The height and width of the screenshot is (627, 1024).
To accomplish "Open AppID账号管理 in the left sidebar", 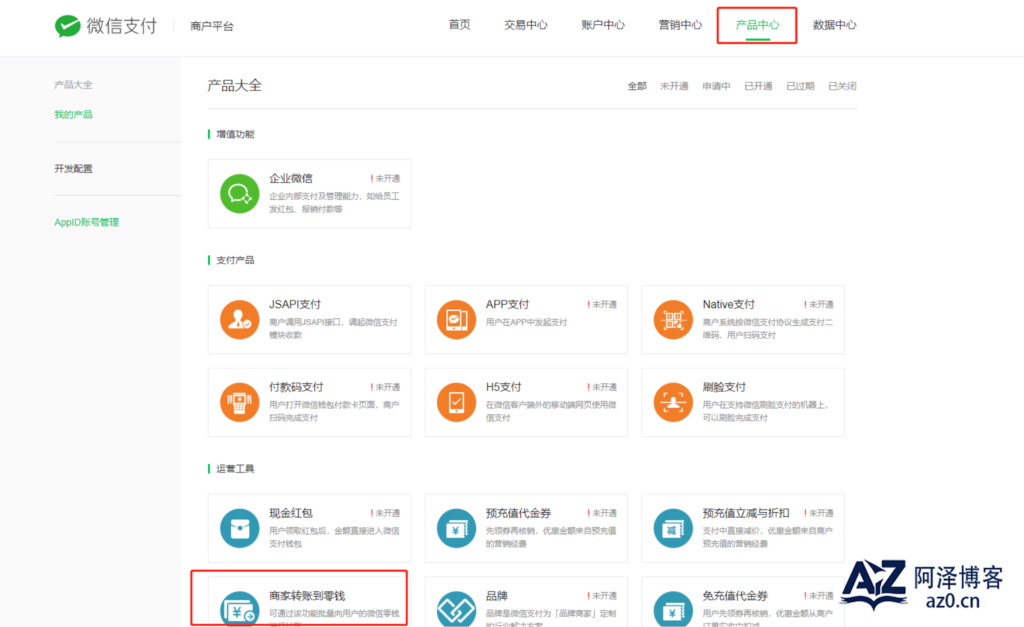I will coord(86,222).
